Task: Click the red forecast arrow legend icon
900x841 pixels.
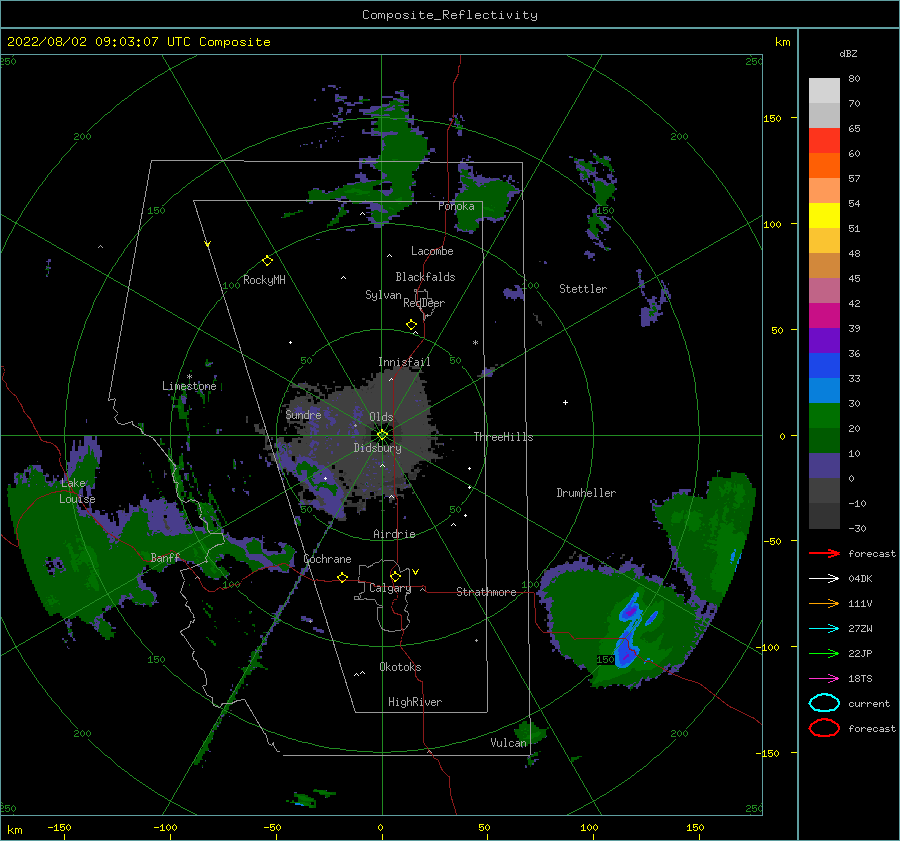Action: (x=824, y=553)
